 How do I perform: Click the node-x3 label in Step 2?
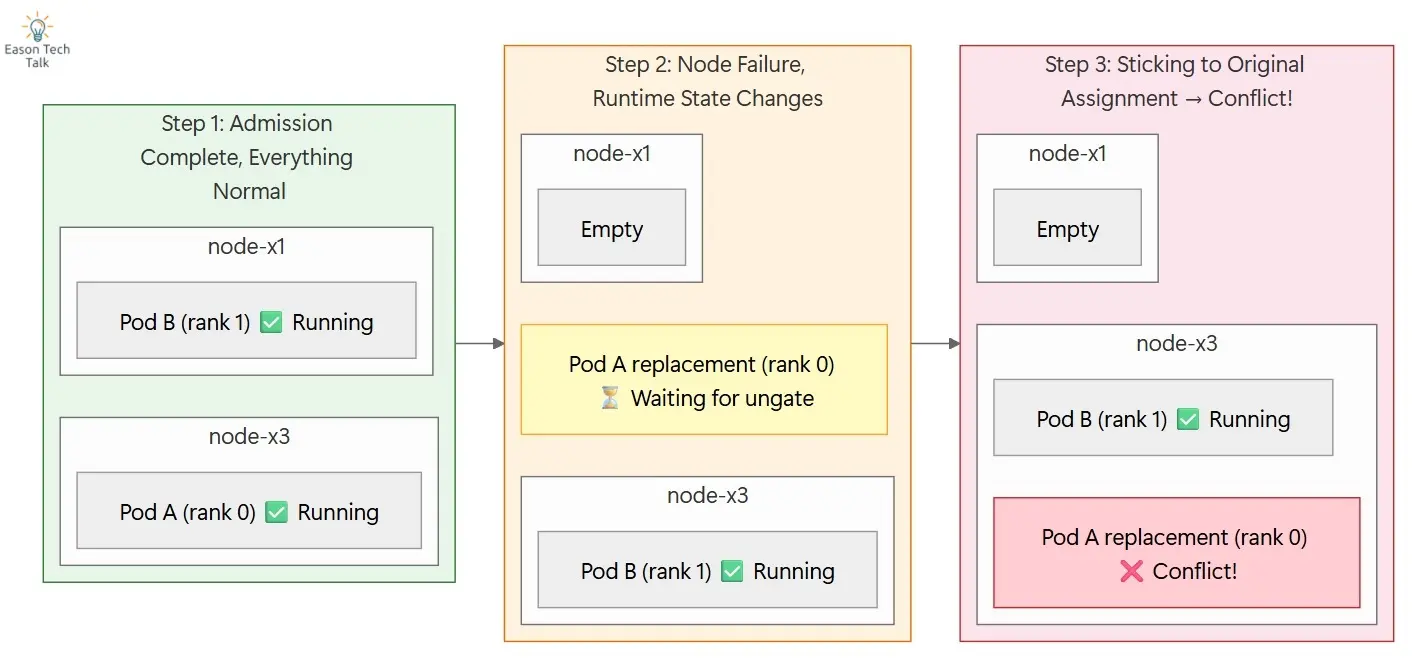coord(708,495)
